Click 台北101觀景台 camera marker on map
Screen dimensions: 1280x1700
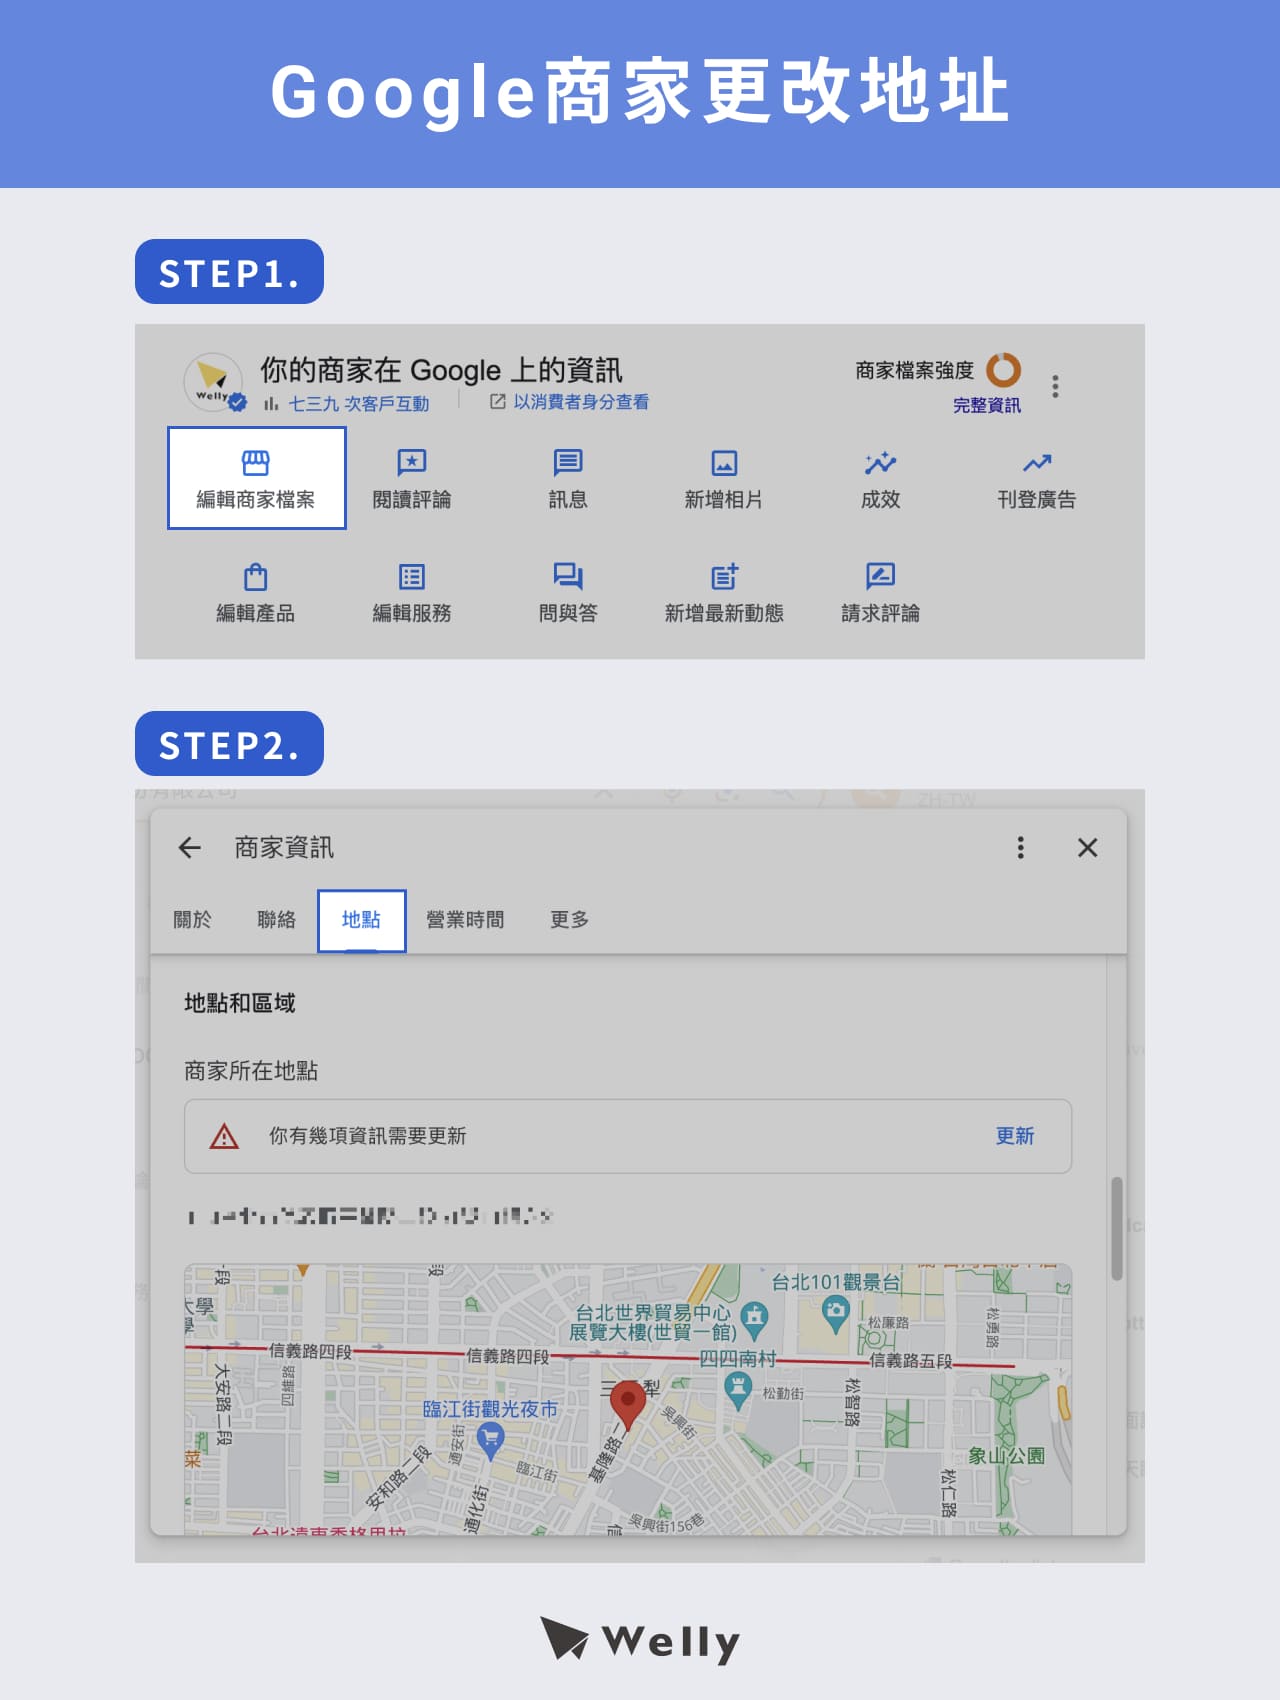coord(835,1313)
